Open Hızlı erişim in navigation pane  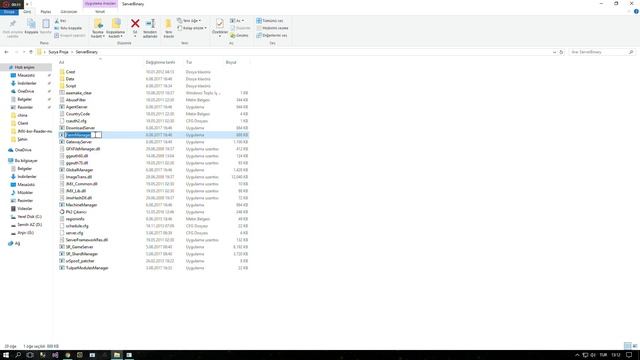tap(24, 67)
